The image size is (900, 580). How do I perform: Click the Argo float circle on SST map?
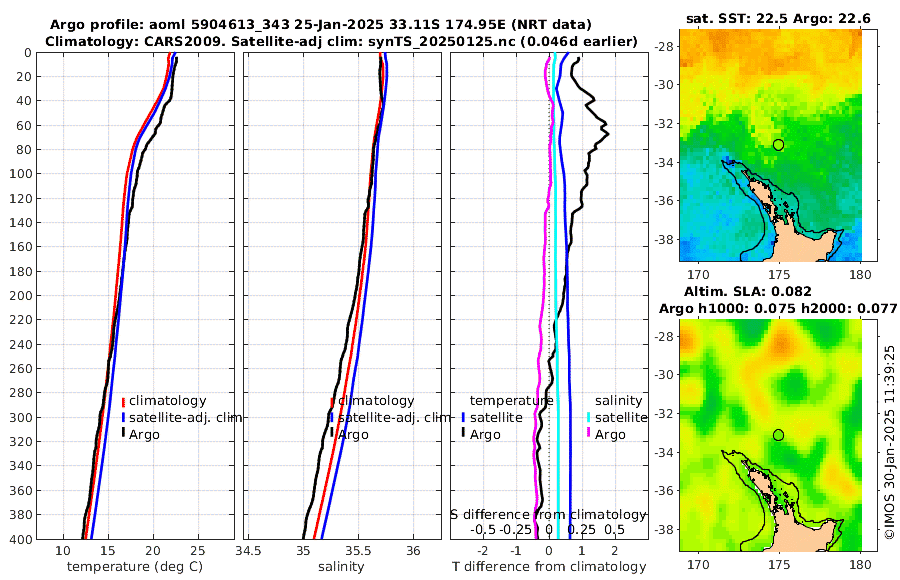tap(778, 145)
